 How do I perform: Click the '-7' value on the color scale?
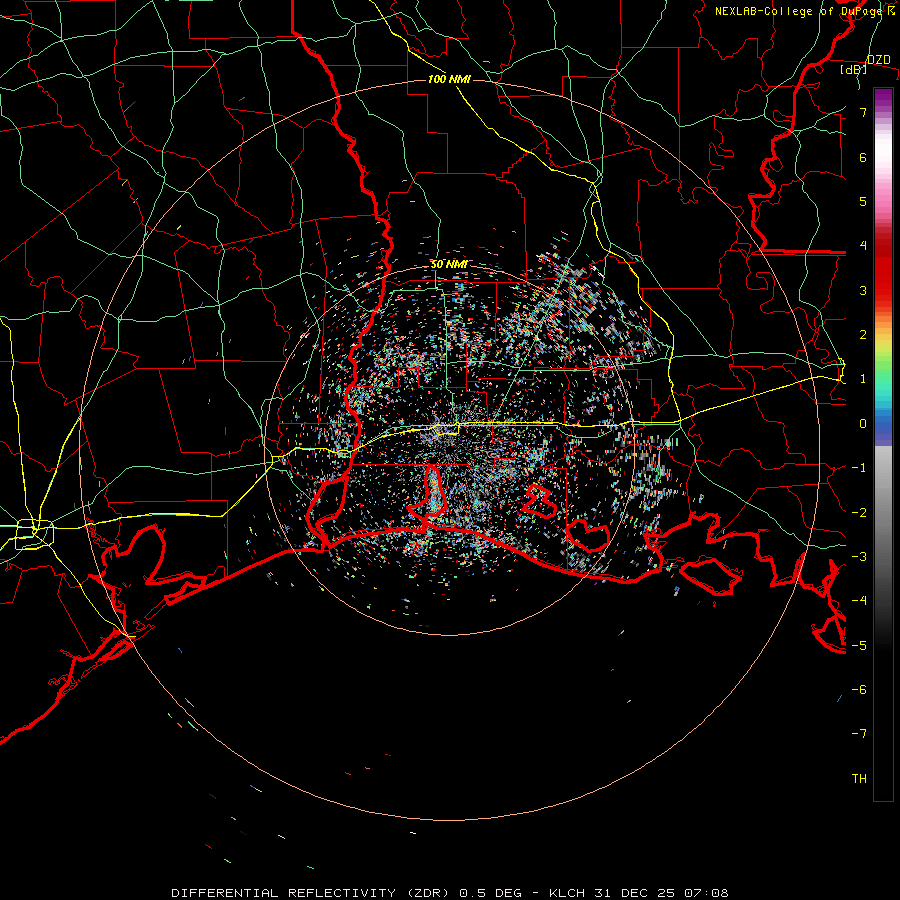click(859, 734)
